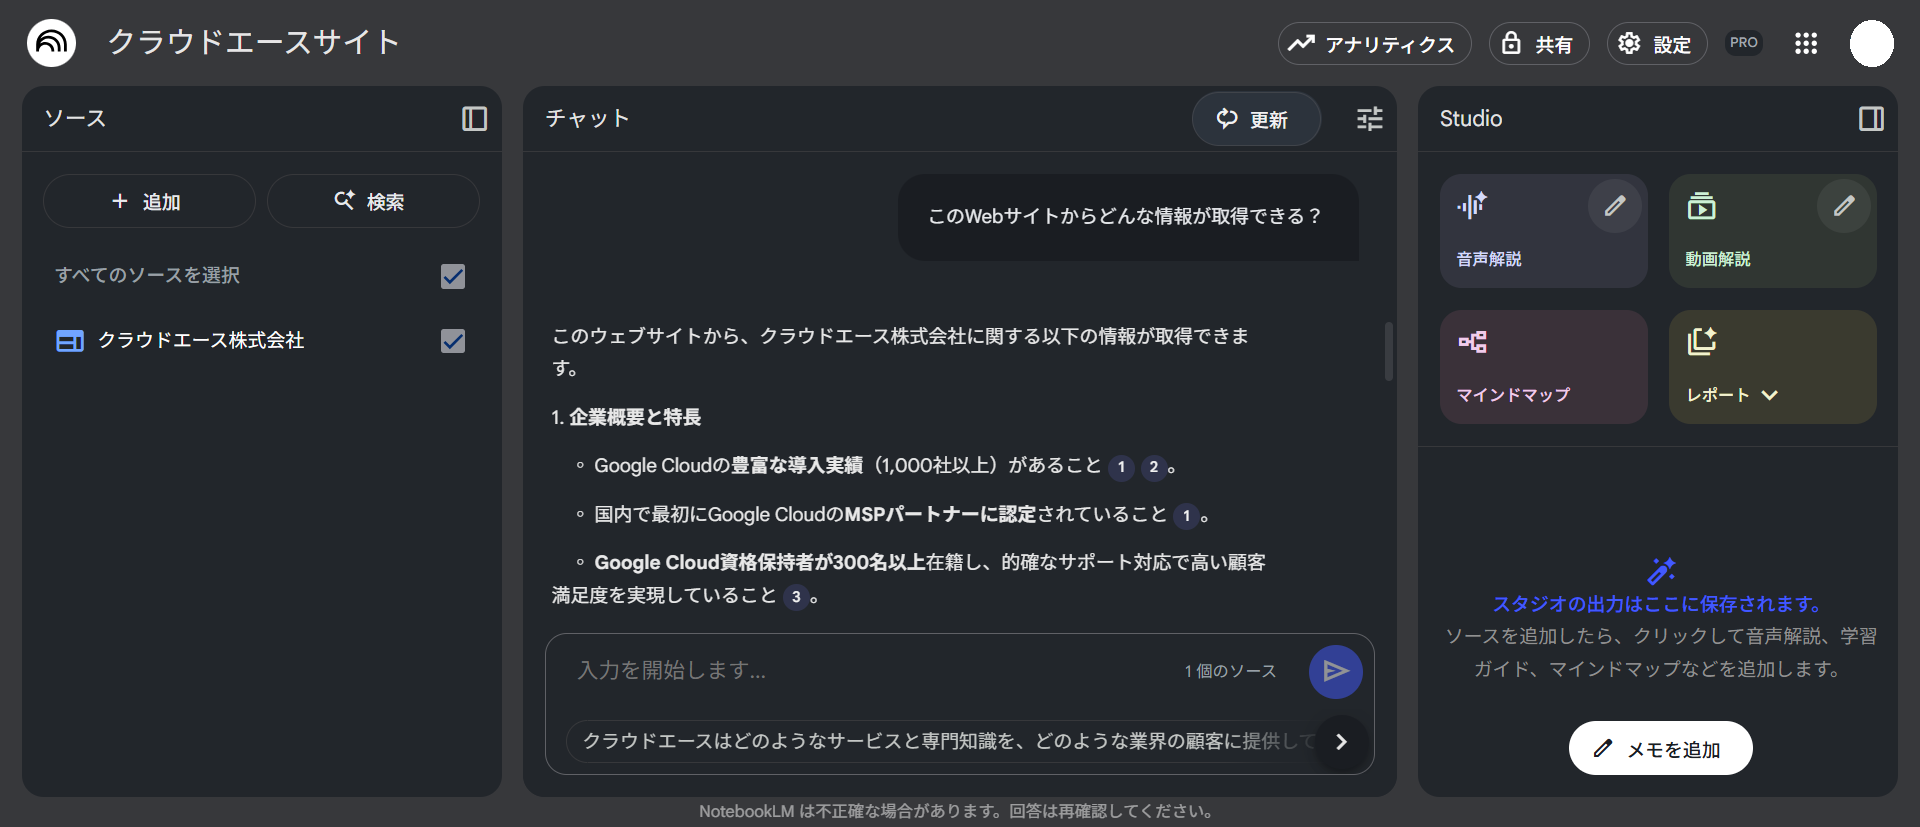The image size is (1920, 827).
Task: Toggle クラウドエース株式会社 source checkbox
Action: [x=453, y=341]
